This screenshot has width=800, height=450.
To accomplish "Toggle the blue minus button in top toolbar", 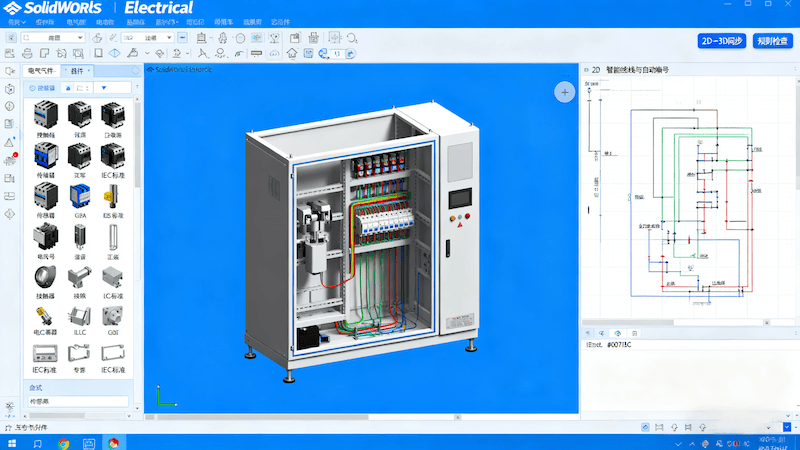I will tap(183, 37).
